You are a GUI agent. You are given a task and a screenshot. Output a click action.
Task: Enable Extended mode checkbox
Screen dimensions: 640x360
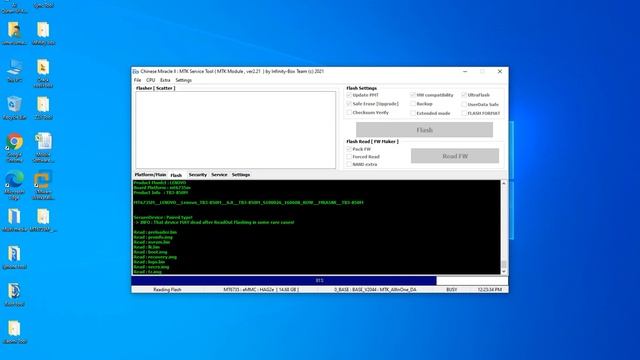click(x=413, y=113)
